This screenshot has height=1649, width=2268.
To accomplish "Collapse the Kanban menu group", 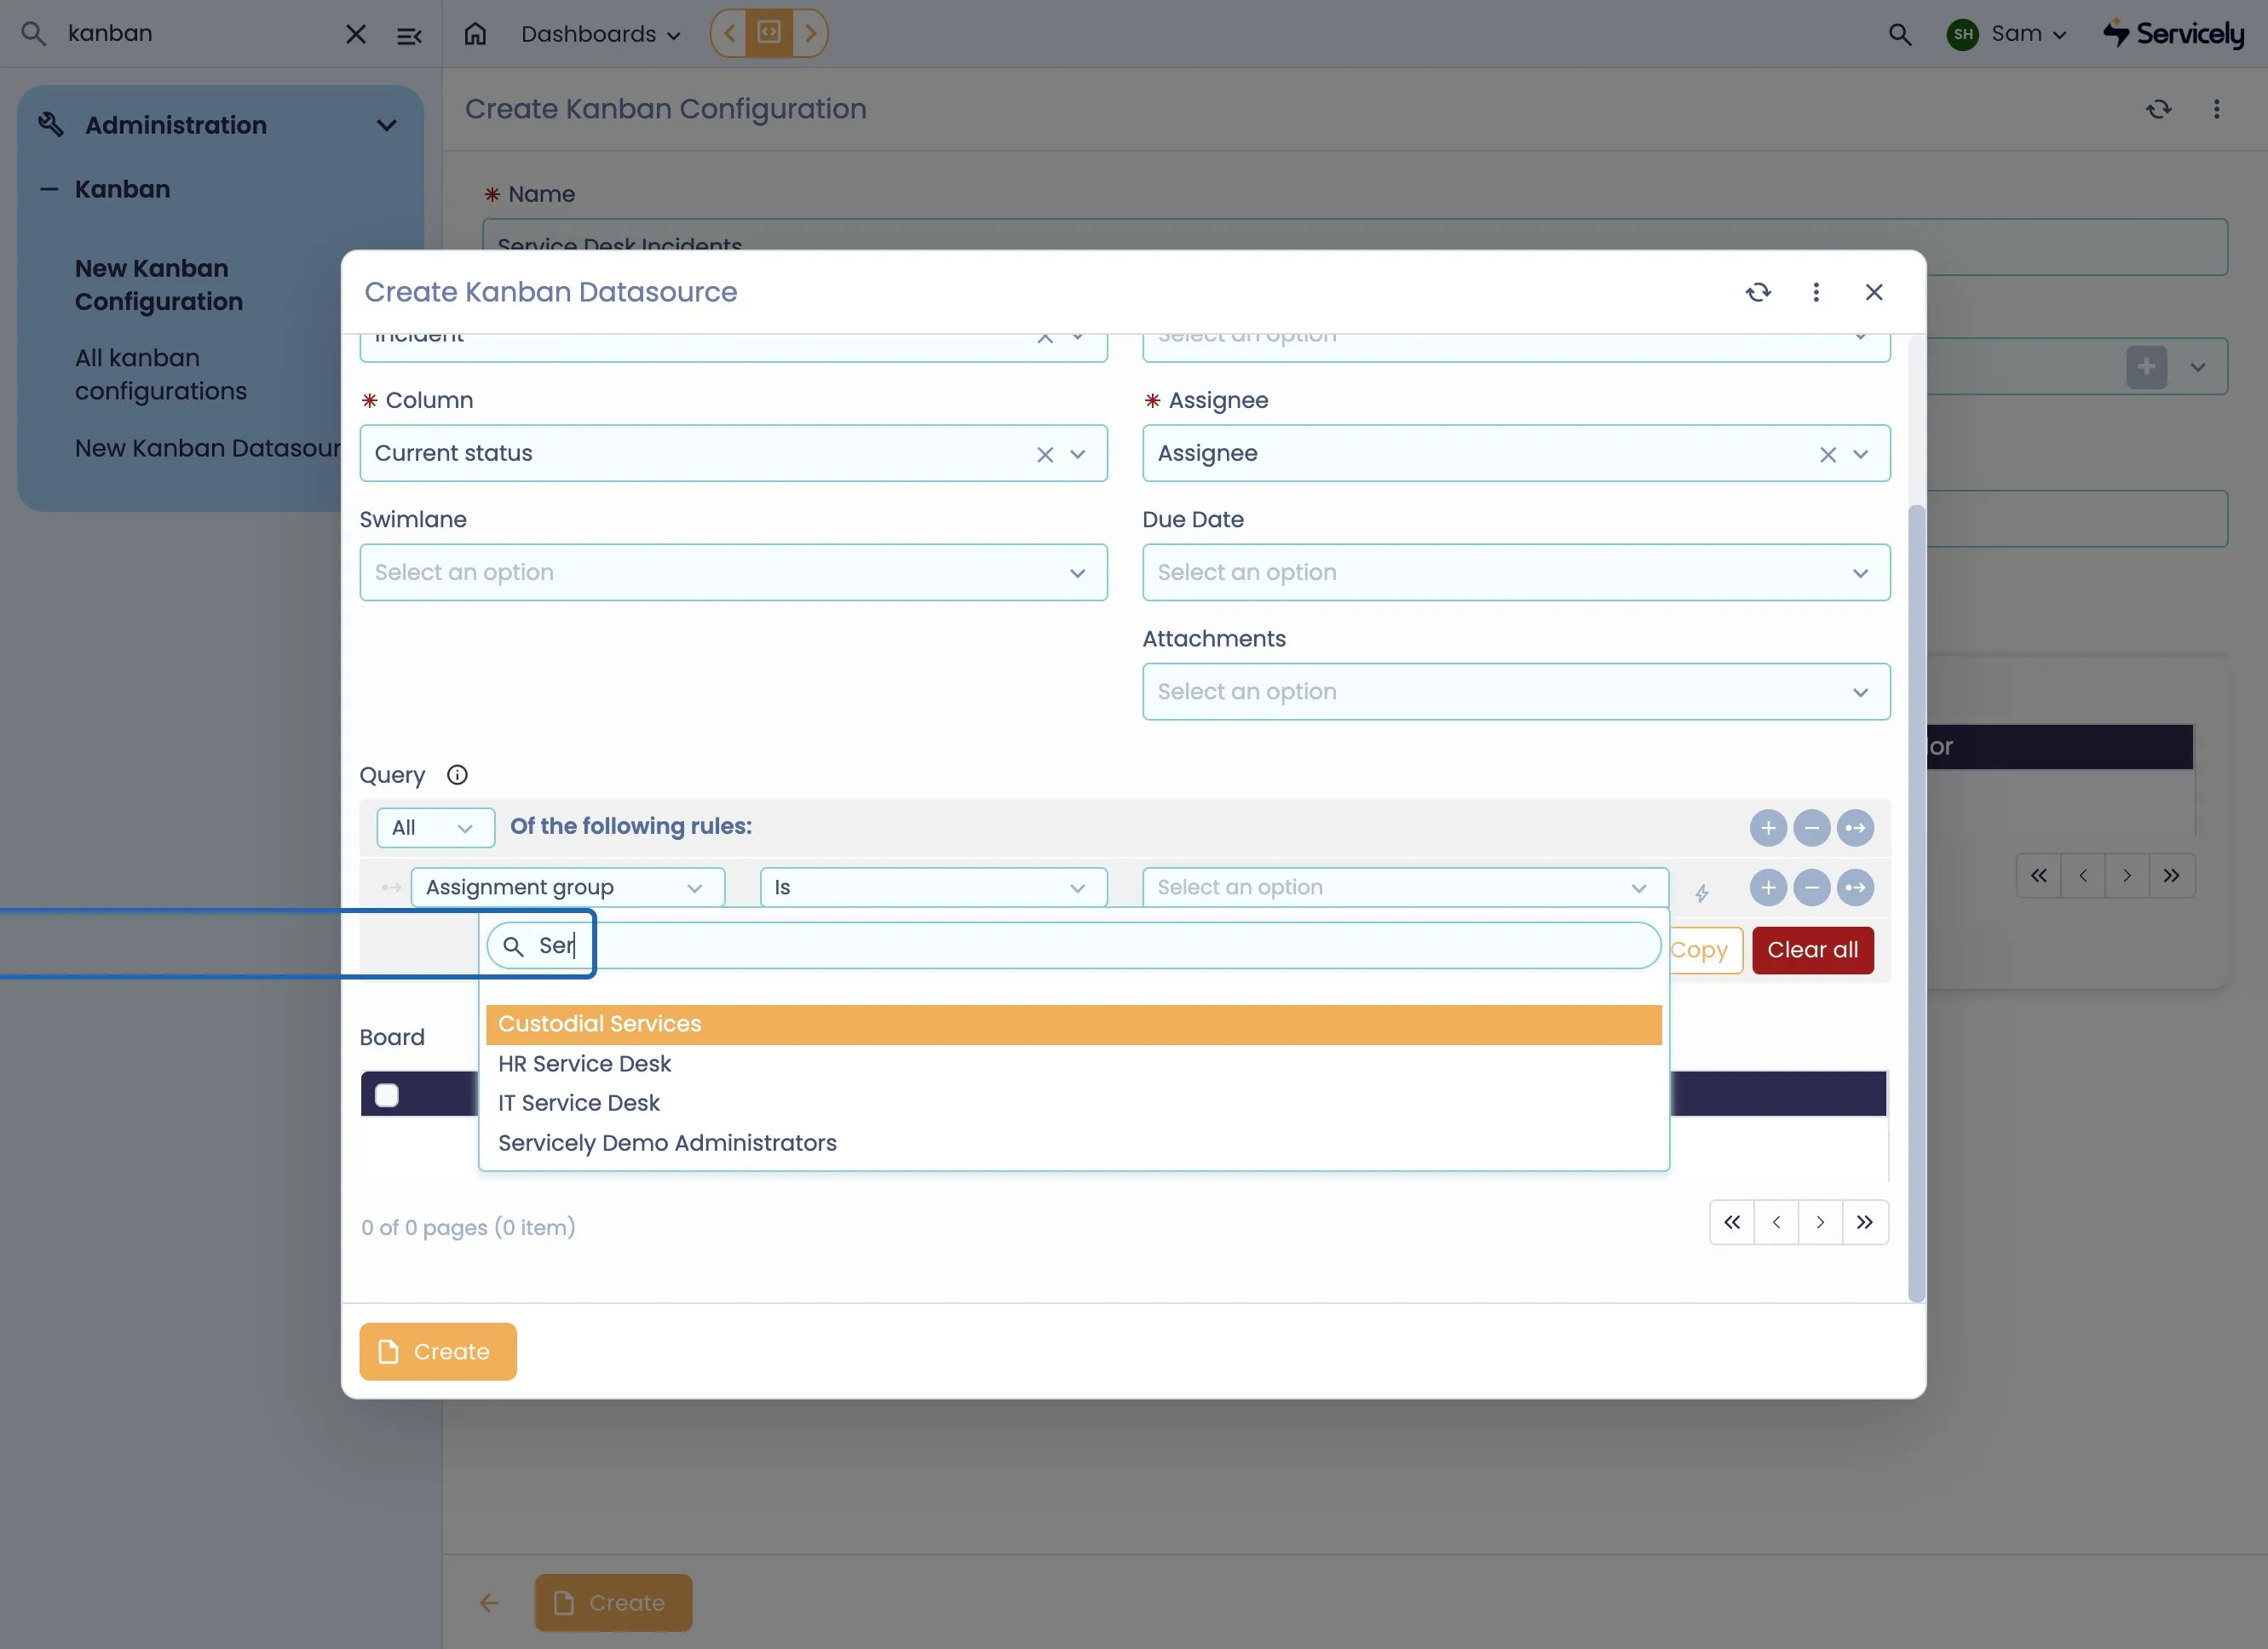I will click(x=48, y=189).
